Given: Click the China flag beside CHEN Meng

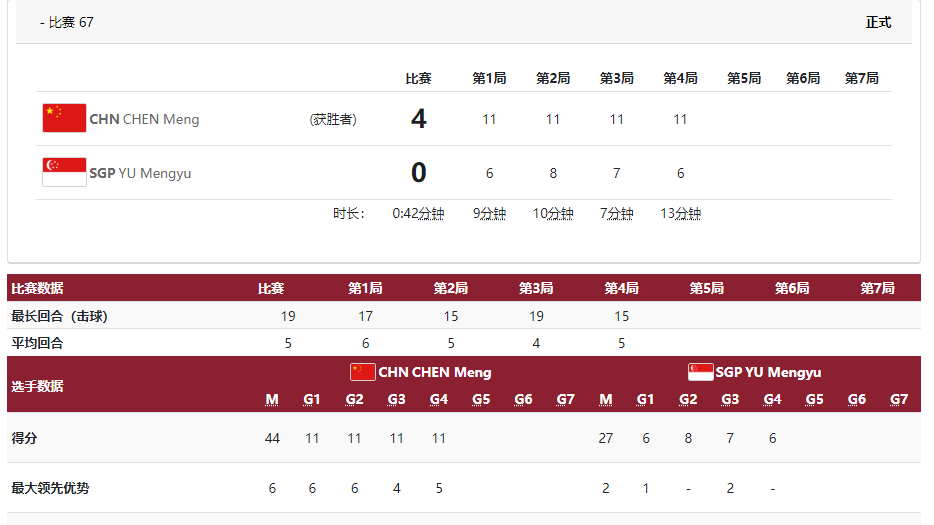Looking at the screenshot, I should click(x=64, y=118).
